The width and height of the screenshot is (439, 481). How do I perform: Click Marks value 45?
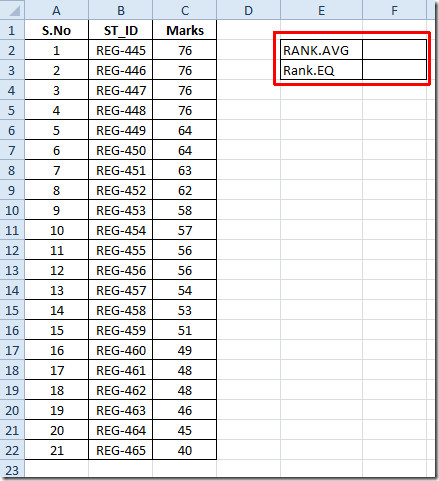pyautogui.click(x=185, y=430)
